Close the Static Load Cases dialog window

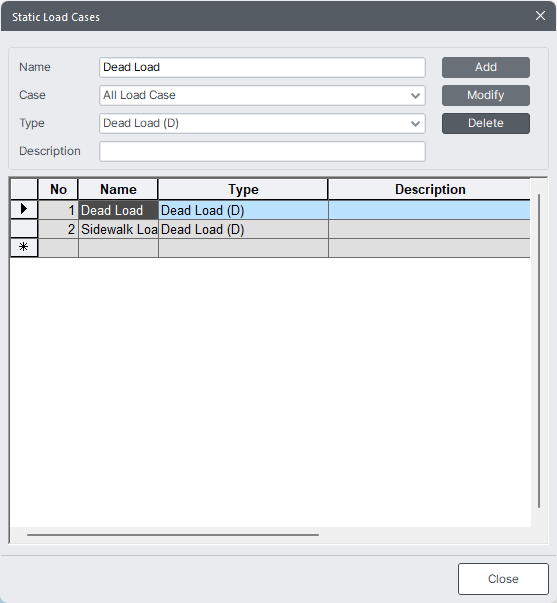point(540,16)
